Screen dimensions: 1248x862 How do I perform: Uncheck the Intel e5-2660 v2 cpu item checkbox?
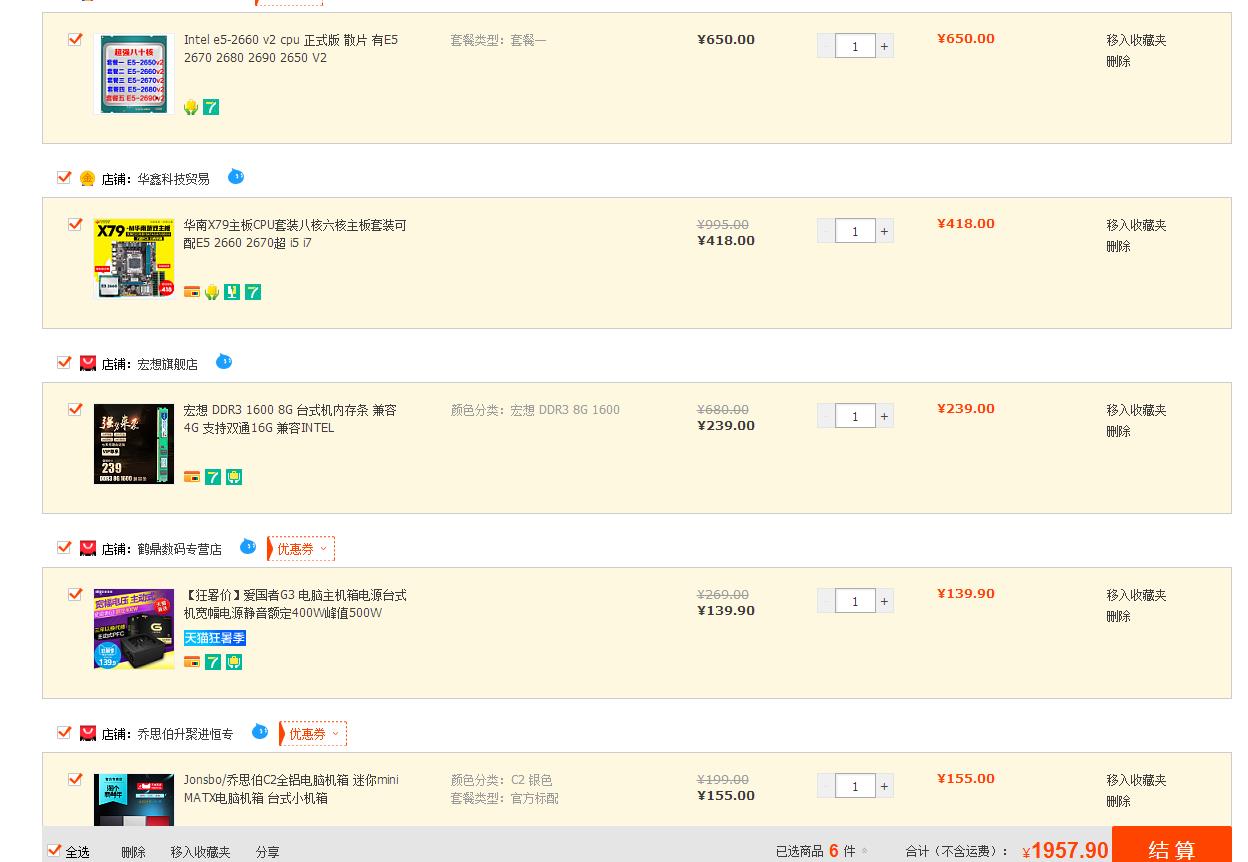(x=75, y=39)
